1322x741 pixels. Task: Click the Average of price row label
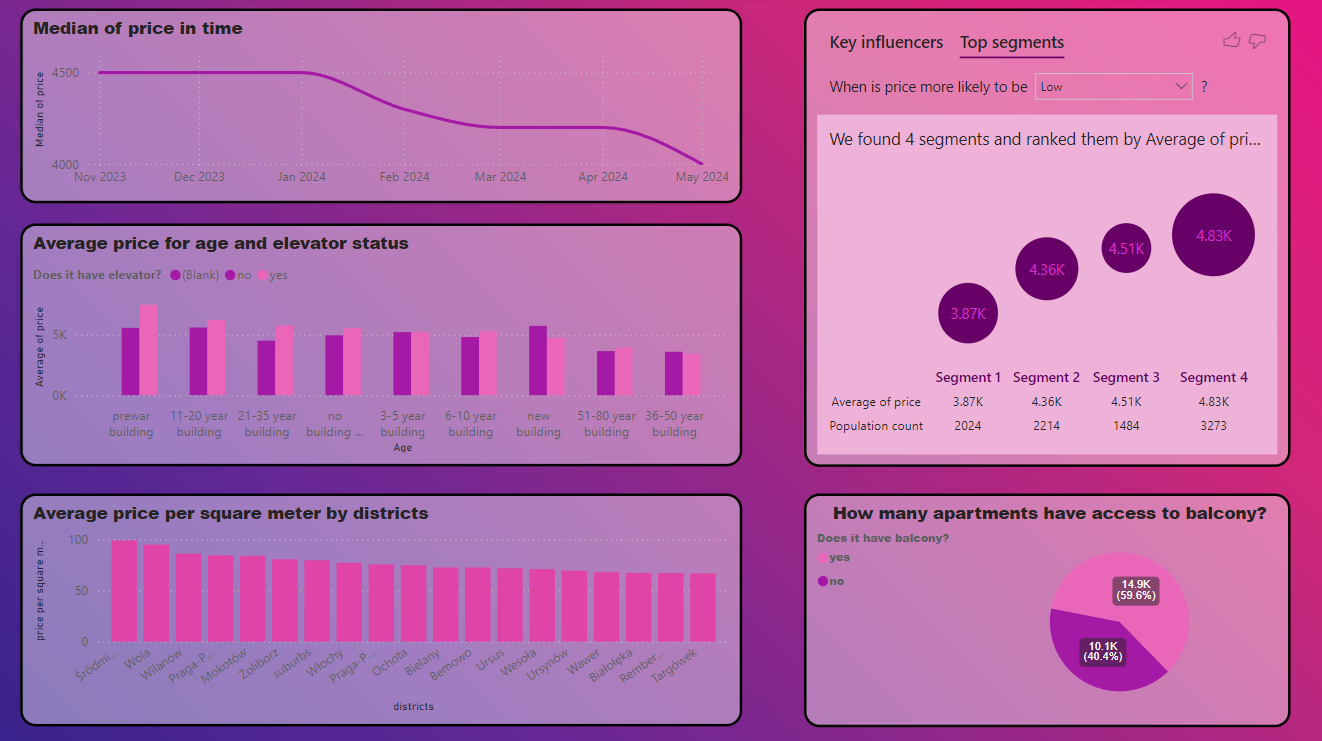click(876, 401)
